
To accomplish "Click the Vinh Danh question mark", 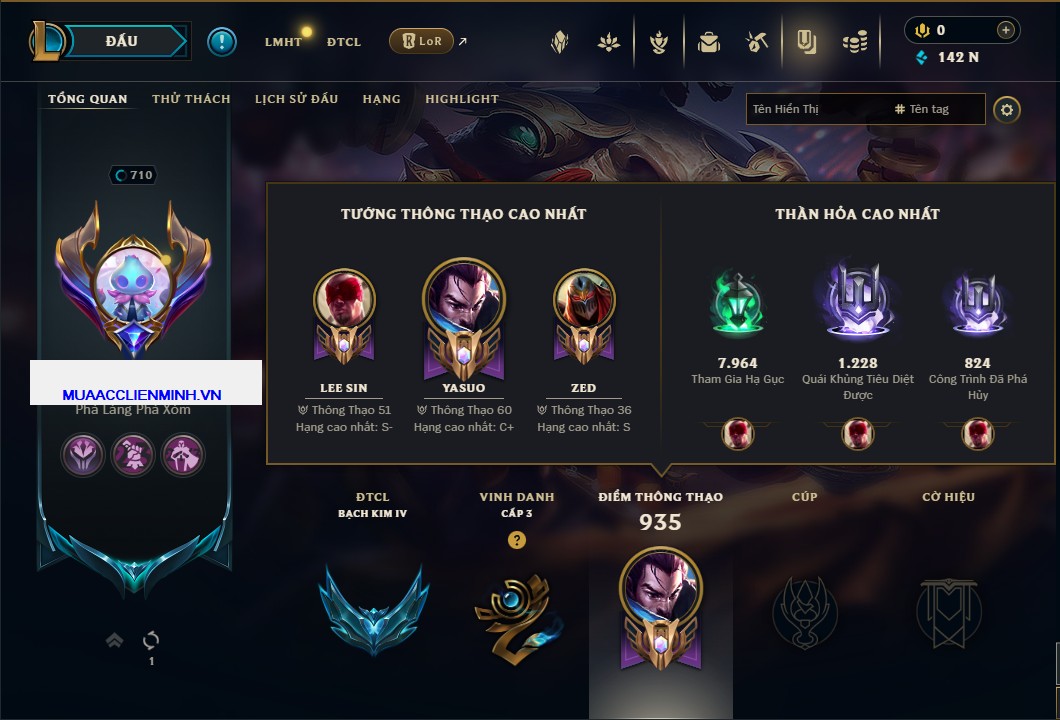I will [x=516, y=540].
